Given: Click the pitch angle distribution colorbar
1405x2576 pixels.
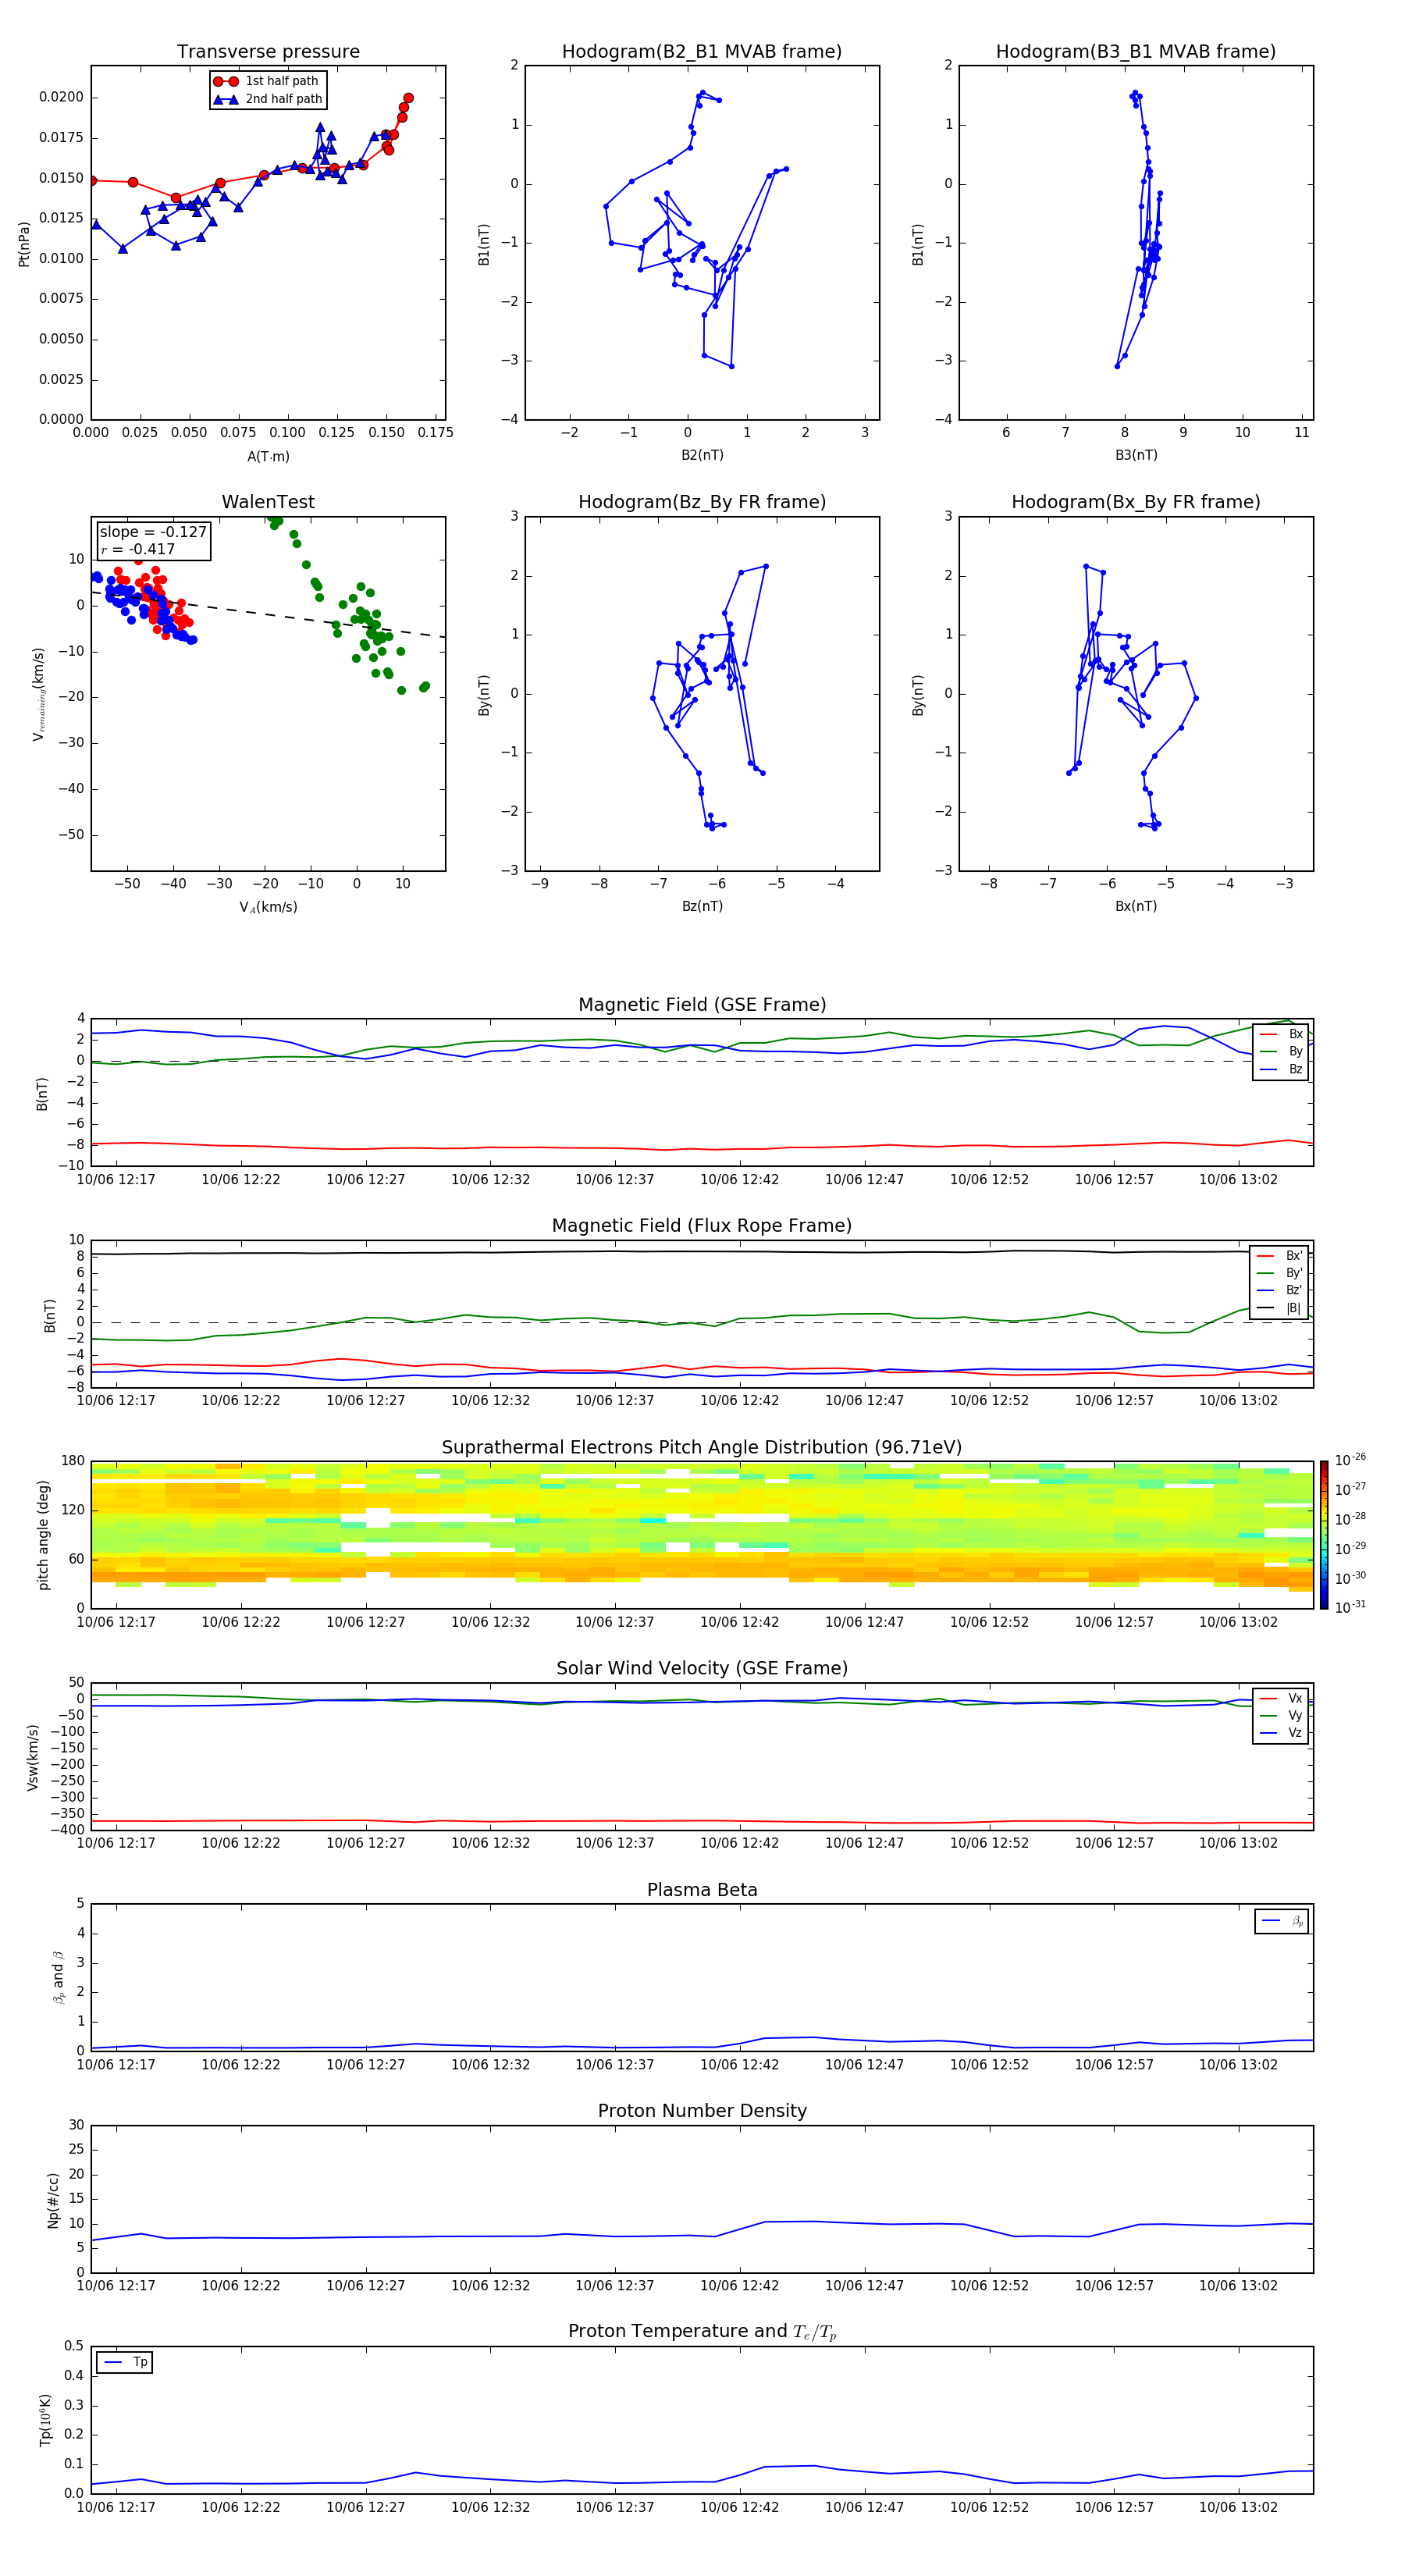Looking at the screenshot, I should (1324, 1534).
